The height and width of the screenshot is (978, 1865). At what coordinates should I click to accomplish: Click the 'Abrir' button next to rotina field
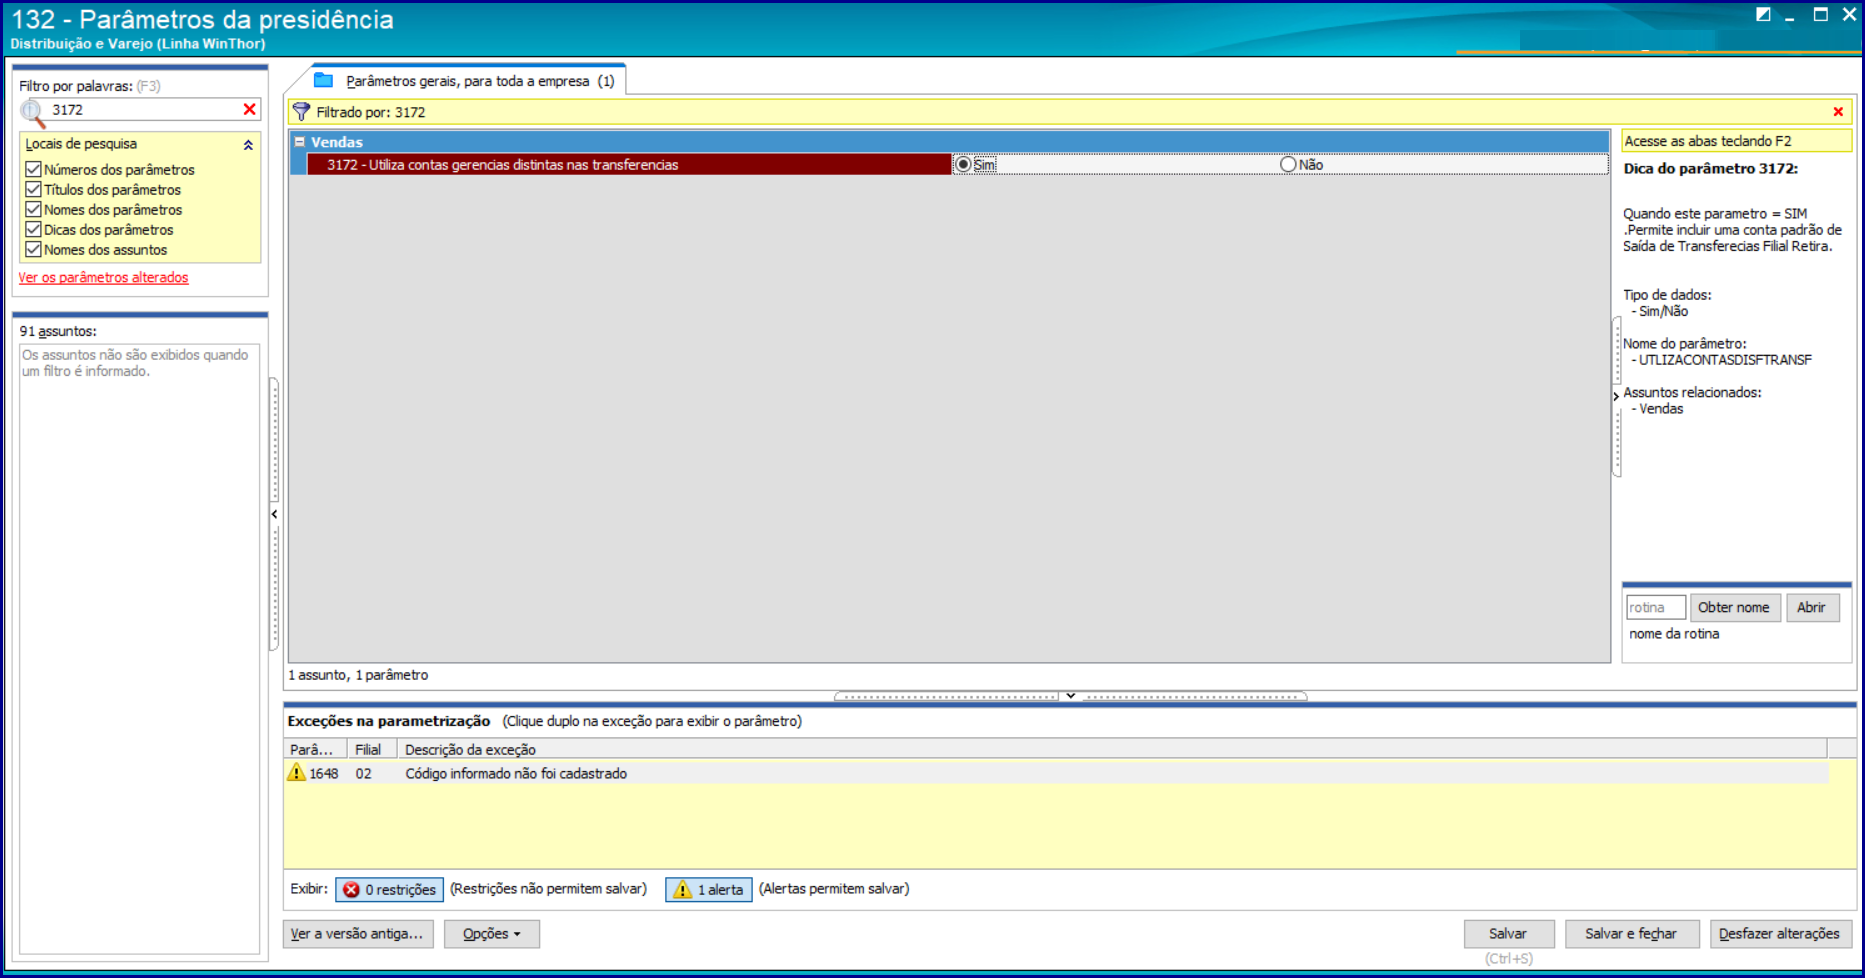[1811, 608]
